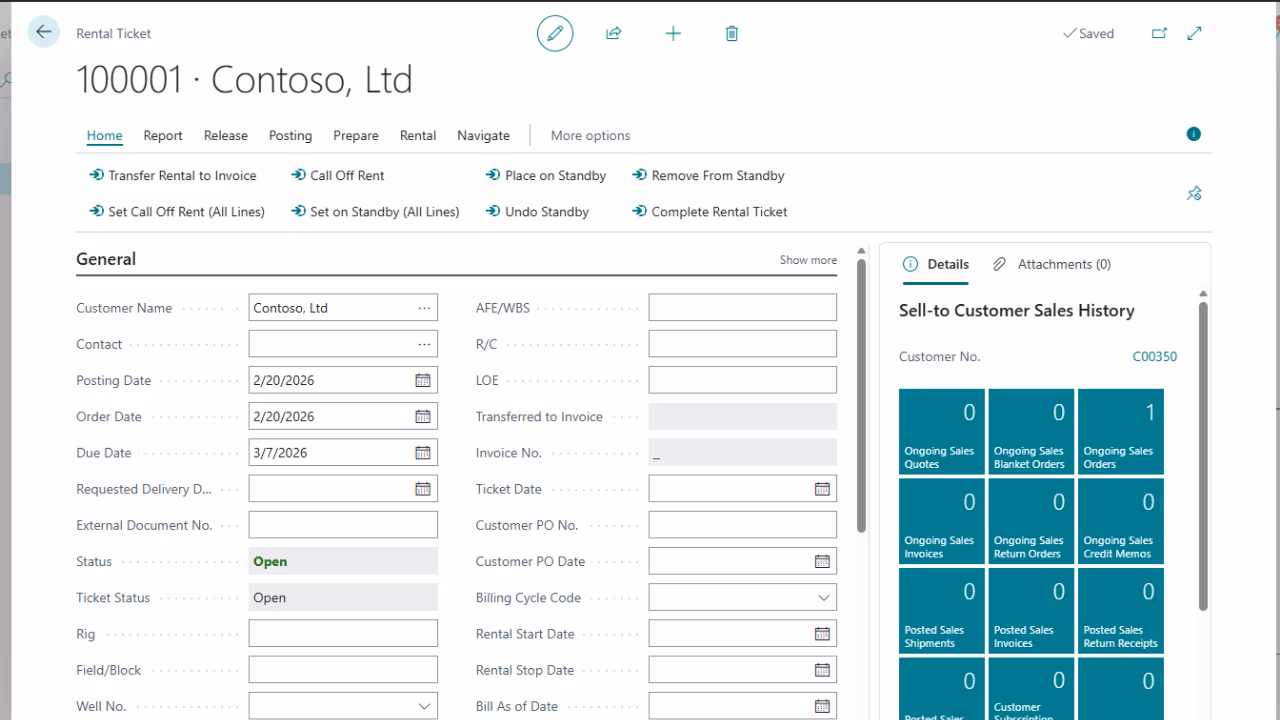Open the ticket in a new window
Viewport: 1280px width, 720px height.
tap(1159, 33)
